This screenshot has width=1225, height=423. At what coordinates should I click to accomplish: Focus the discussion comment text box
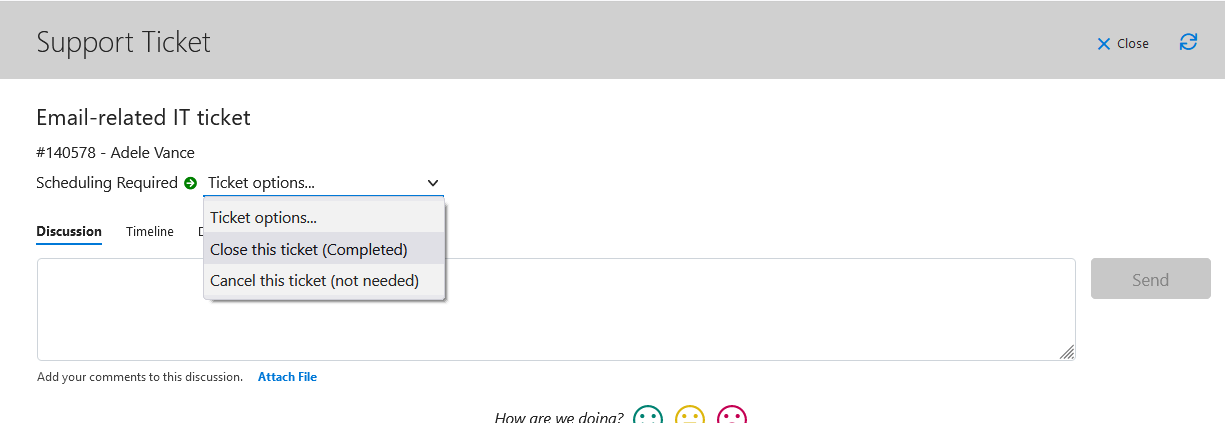pyautogui.click(x=556, y=309)
